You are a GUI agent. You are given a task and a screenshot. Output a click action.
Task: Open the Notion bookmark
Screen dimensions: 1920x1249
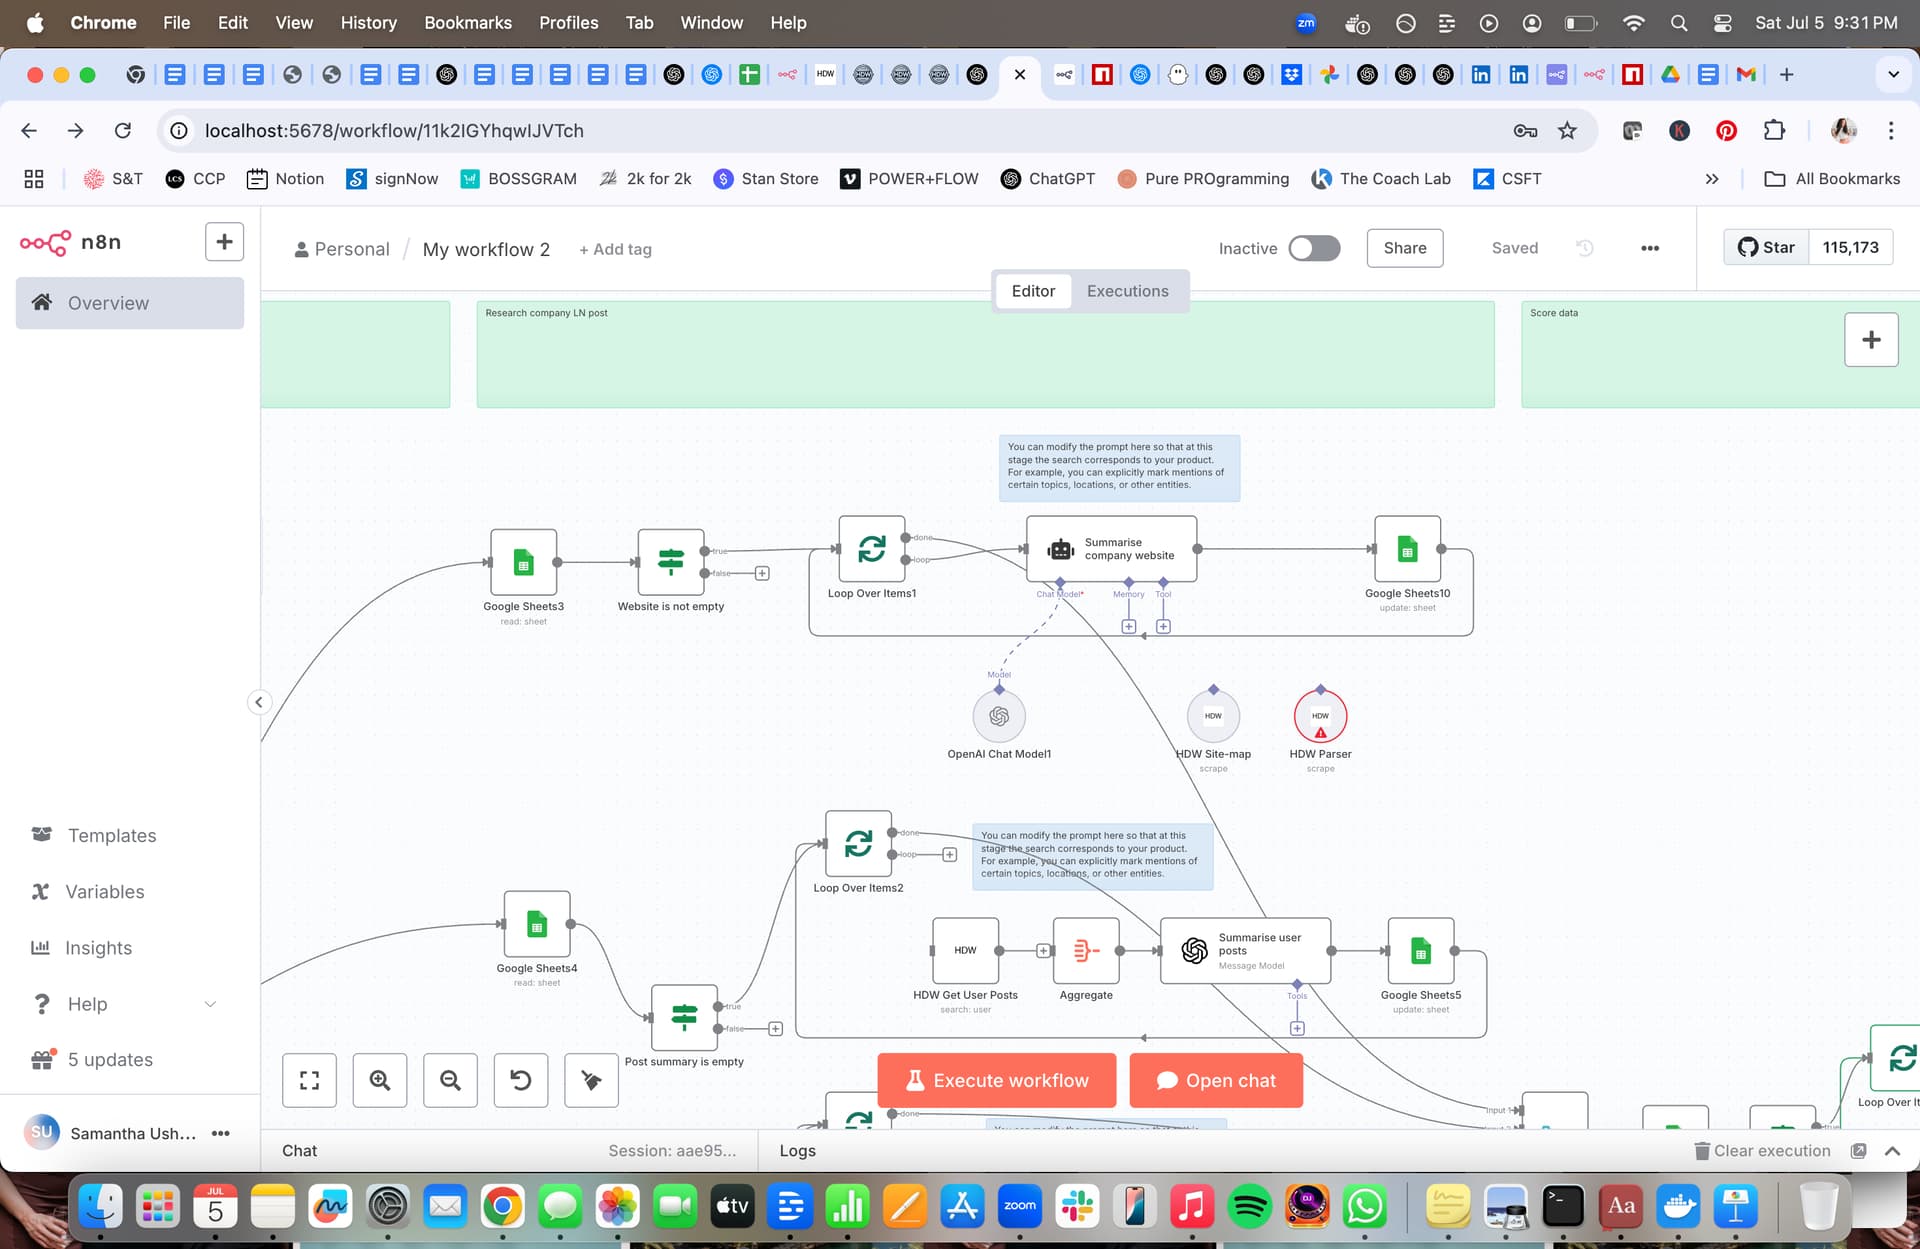285,179
